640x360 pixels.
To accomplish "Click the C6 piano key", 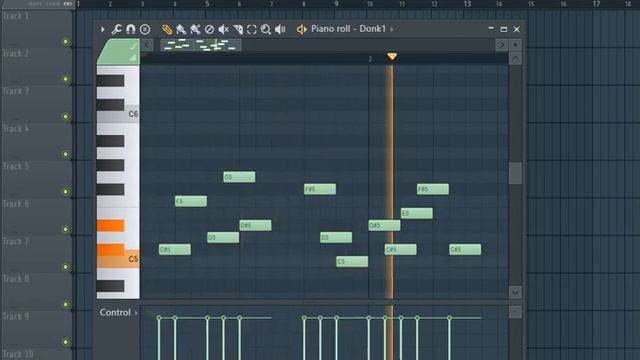I will pyautogui.click(x=132, y=114).
